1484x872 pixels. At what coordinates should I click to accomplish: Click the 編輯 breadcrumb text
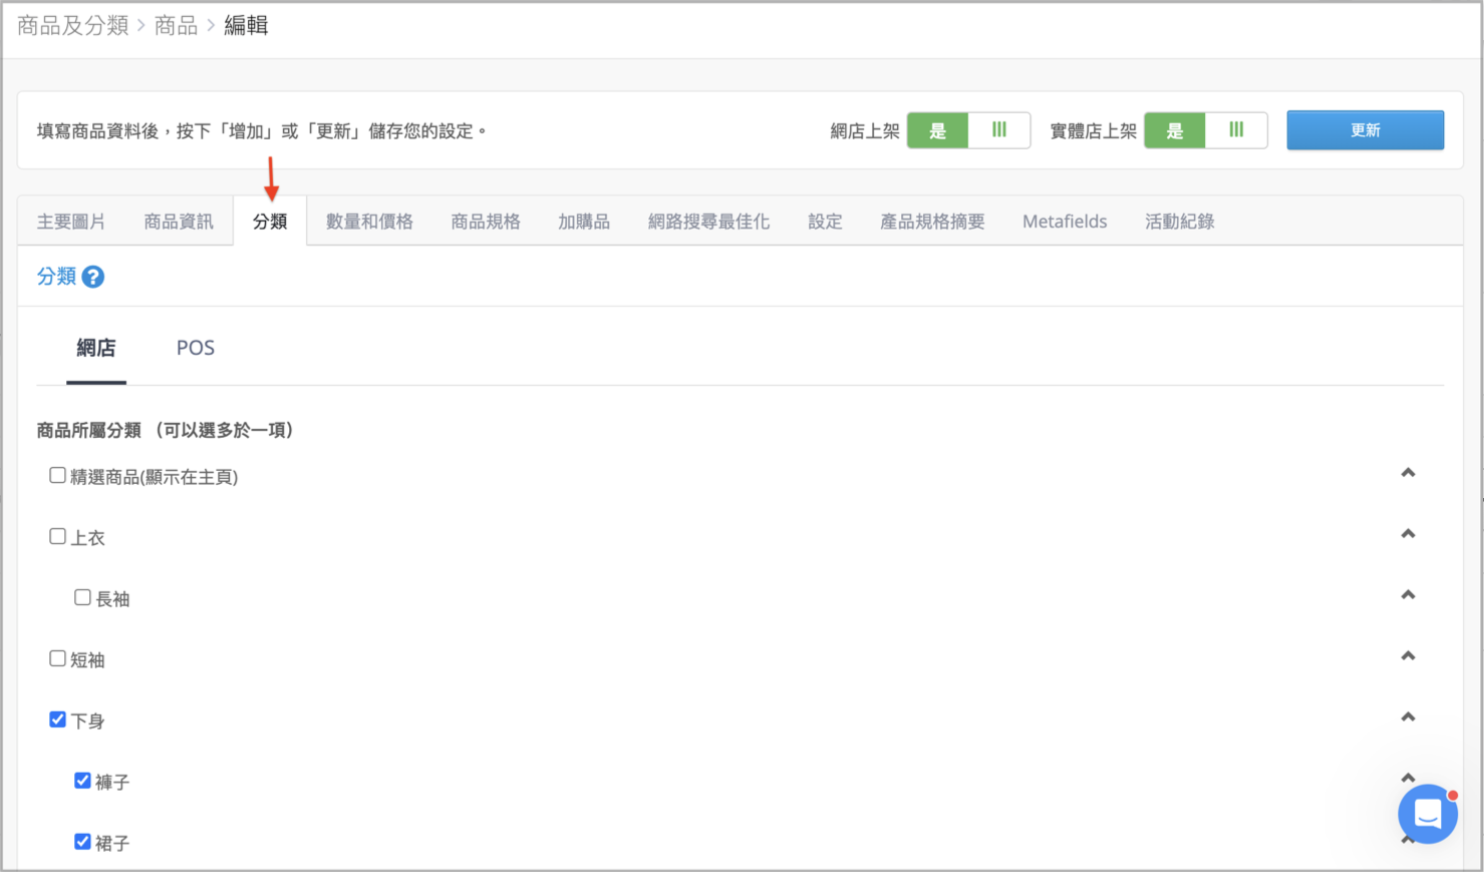point(246,26)
